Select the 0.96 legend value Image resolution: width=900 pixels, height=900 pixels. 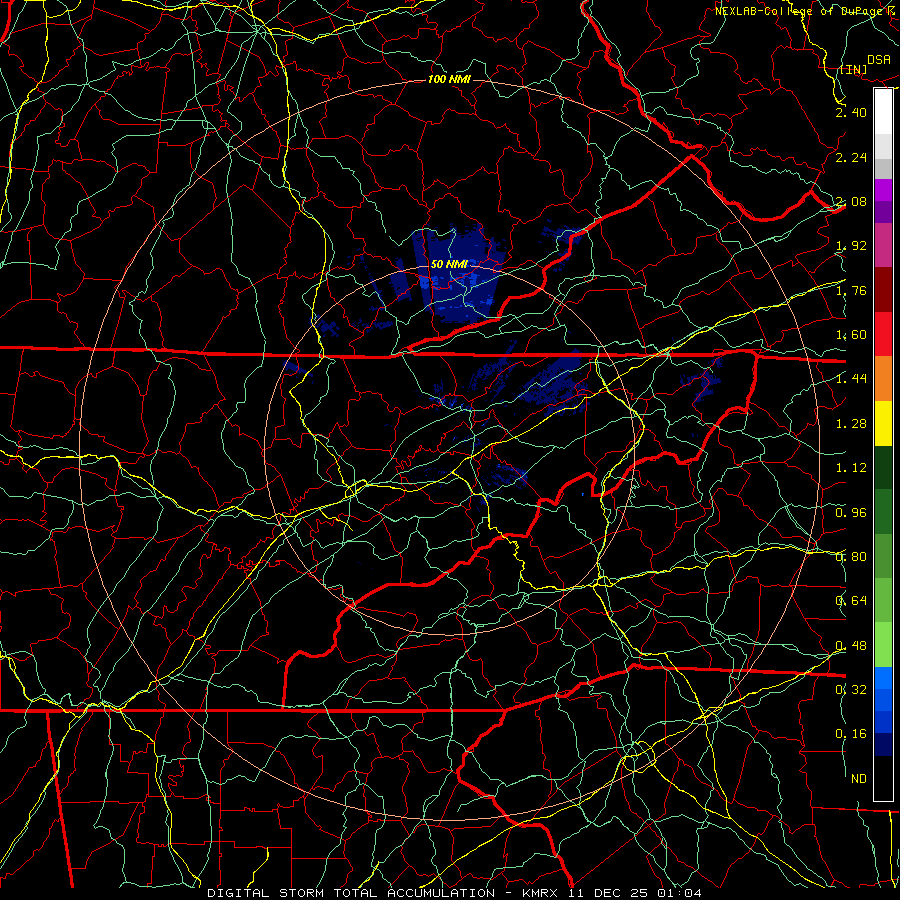[x=851, y=513]
